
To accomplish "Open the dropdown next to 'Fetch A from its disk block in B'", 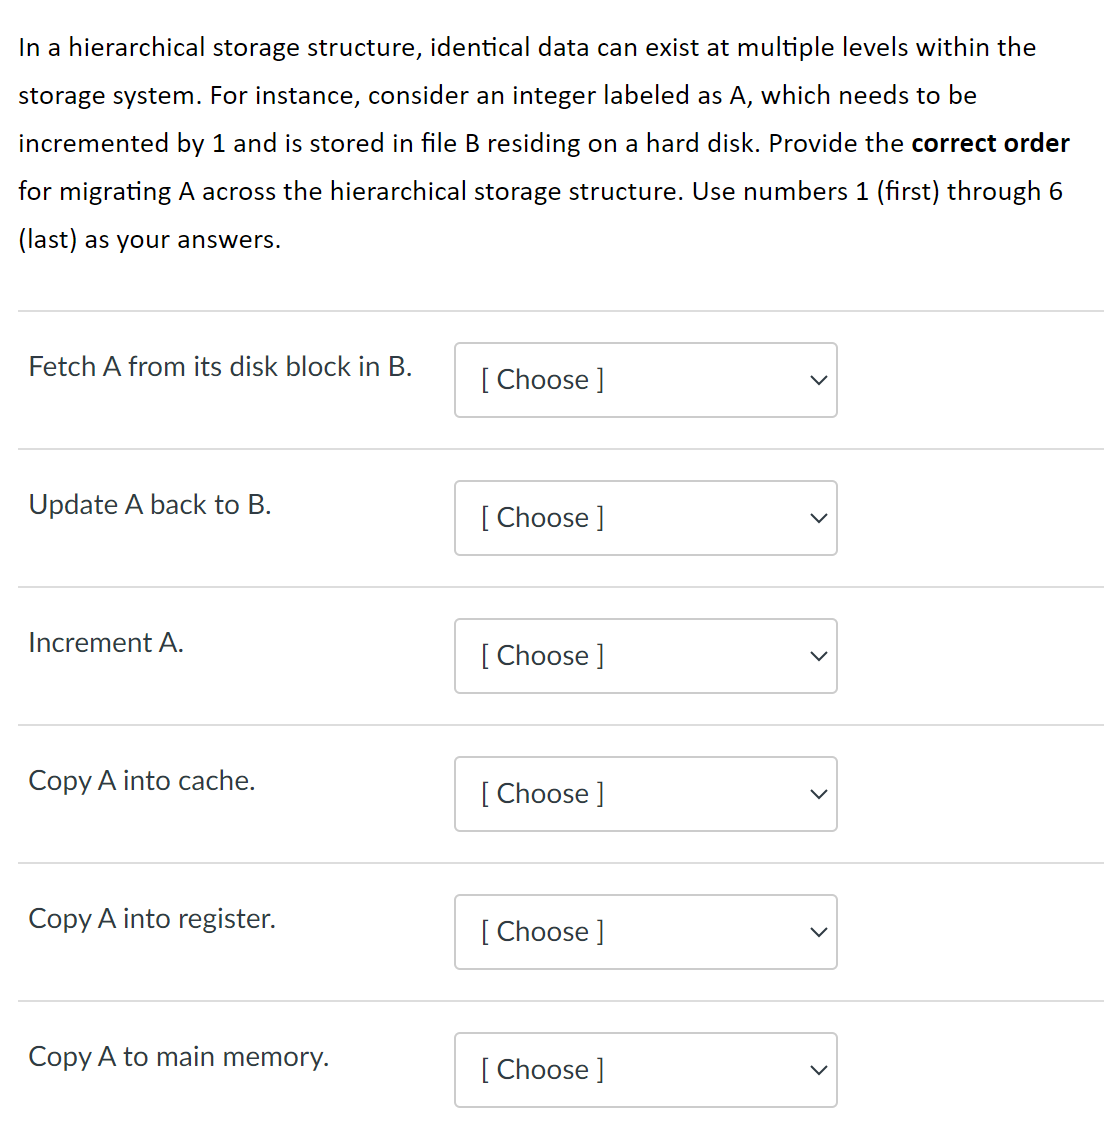I will click(x=645, y=380).
